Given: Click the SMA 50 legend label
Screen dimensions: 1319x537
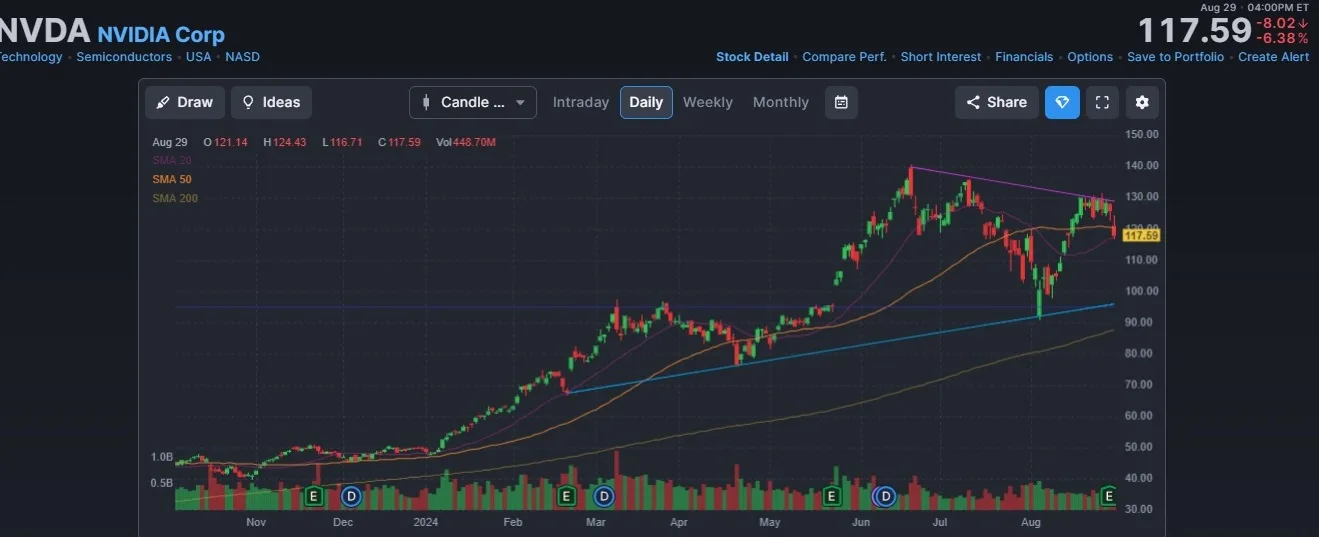Looking at the screenshot, I should [x=172, y=179].
